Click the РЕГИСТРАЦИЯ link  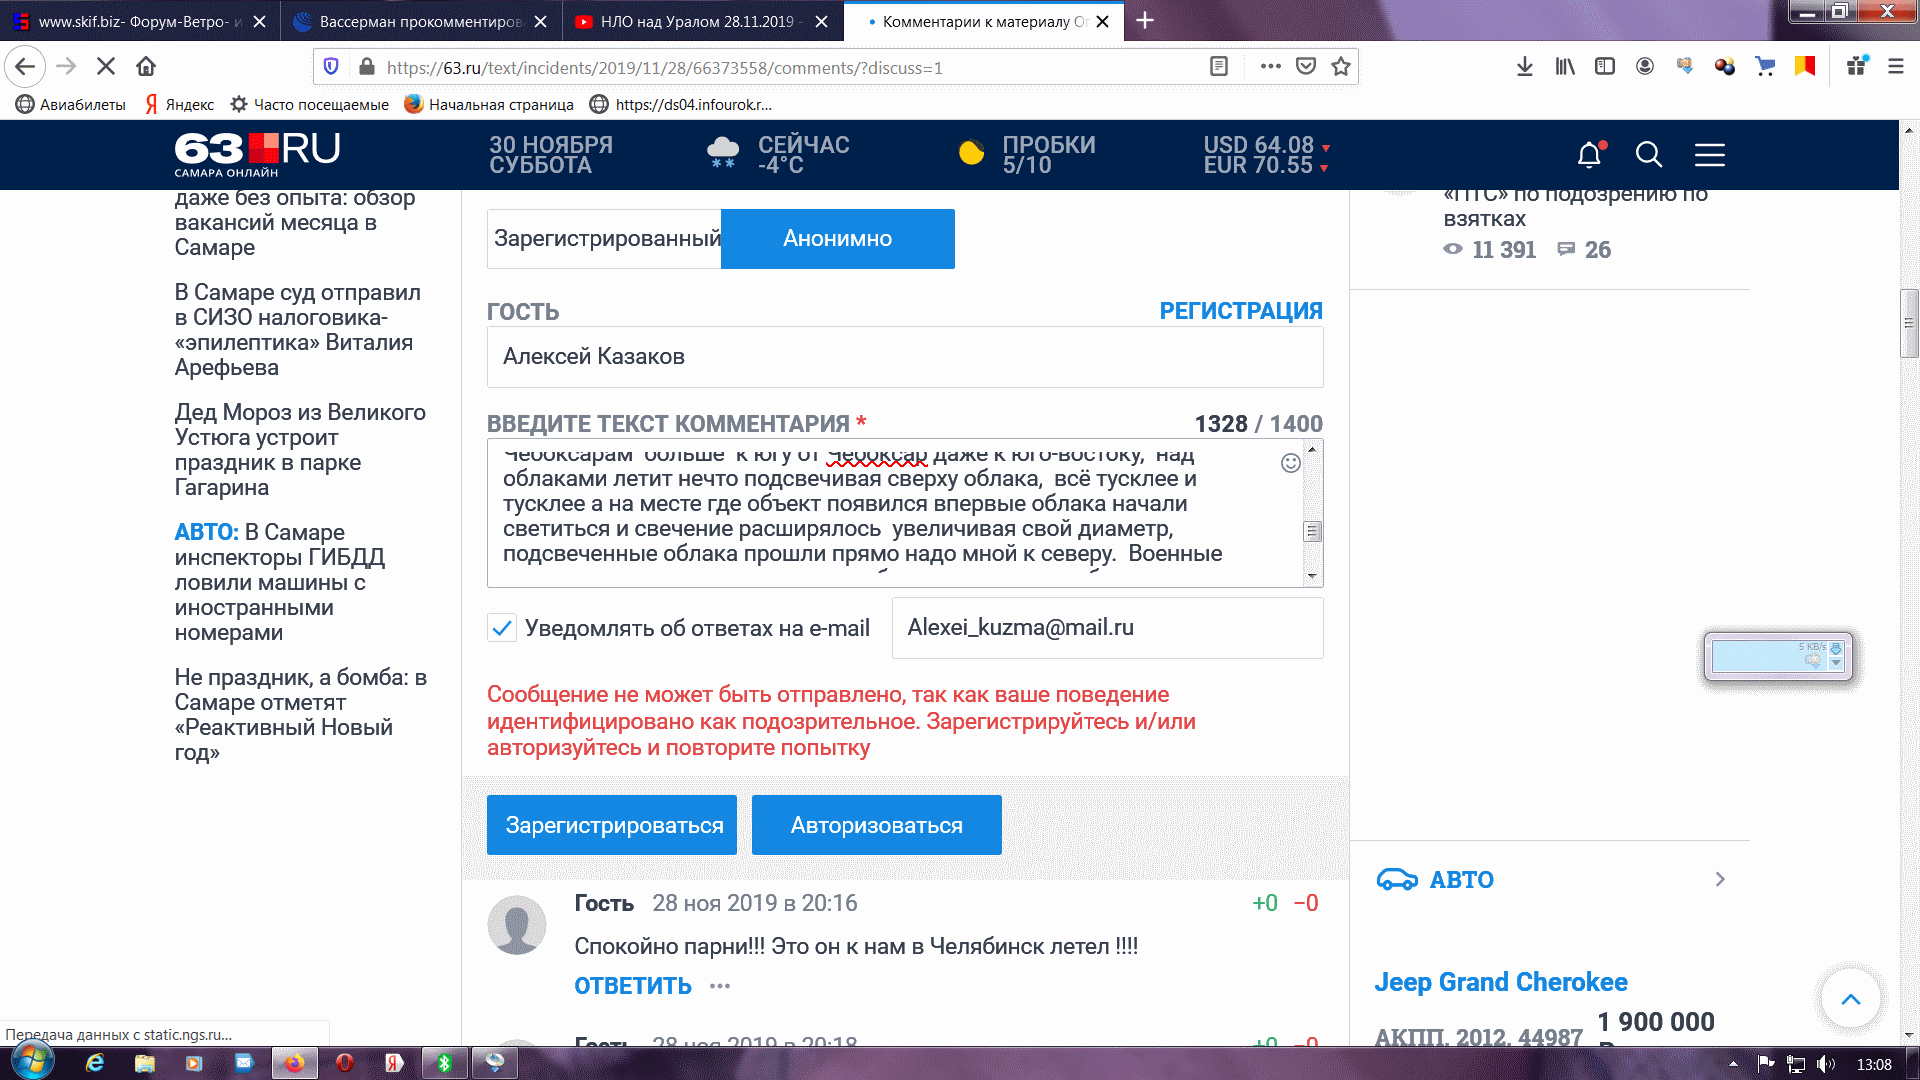tap(1240, 311)
